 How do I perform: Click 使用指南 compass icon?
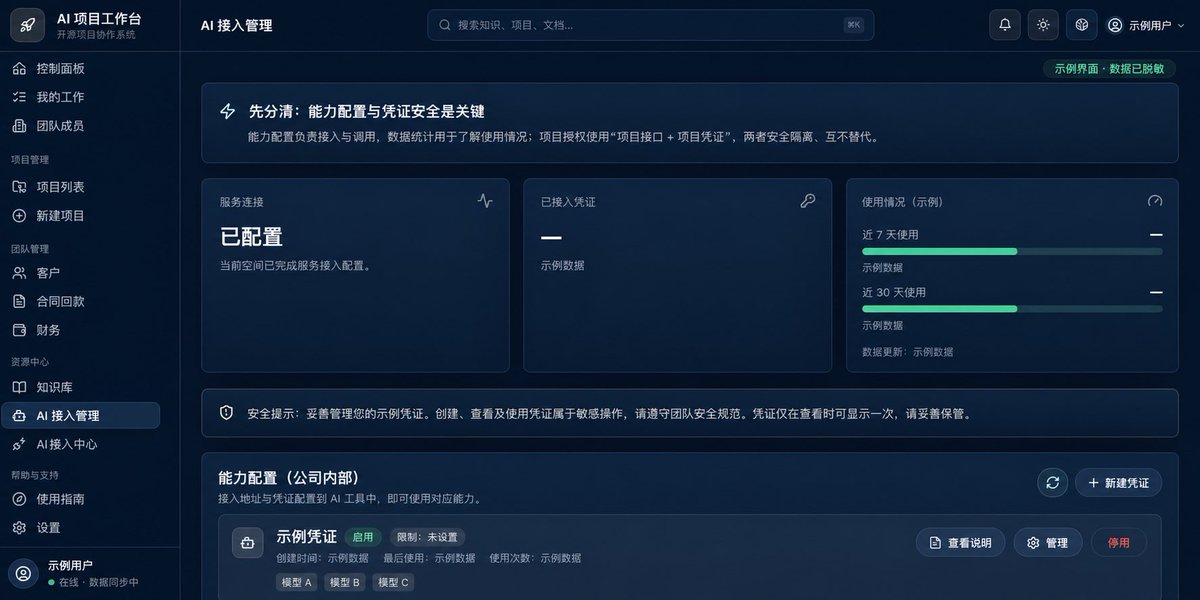coord(18,499)
